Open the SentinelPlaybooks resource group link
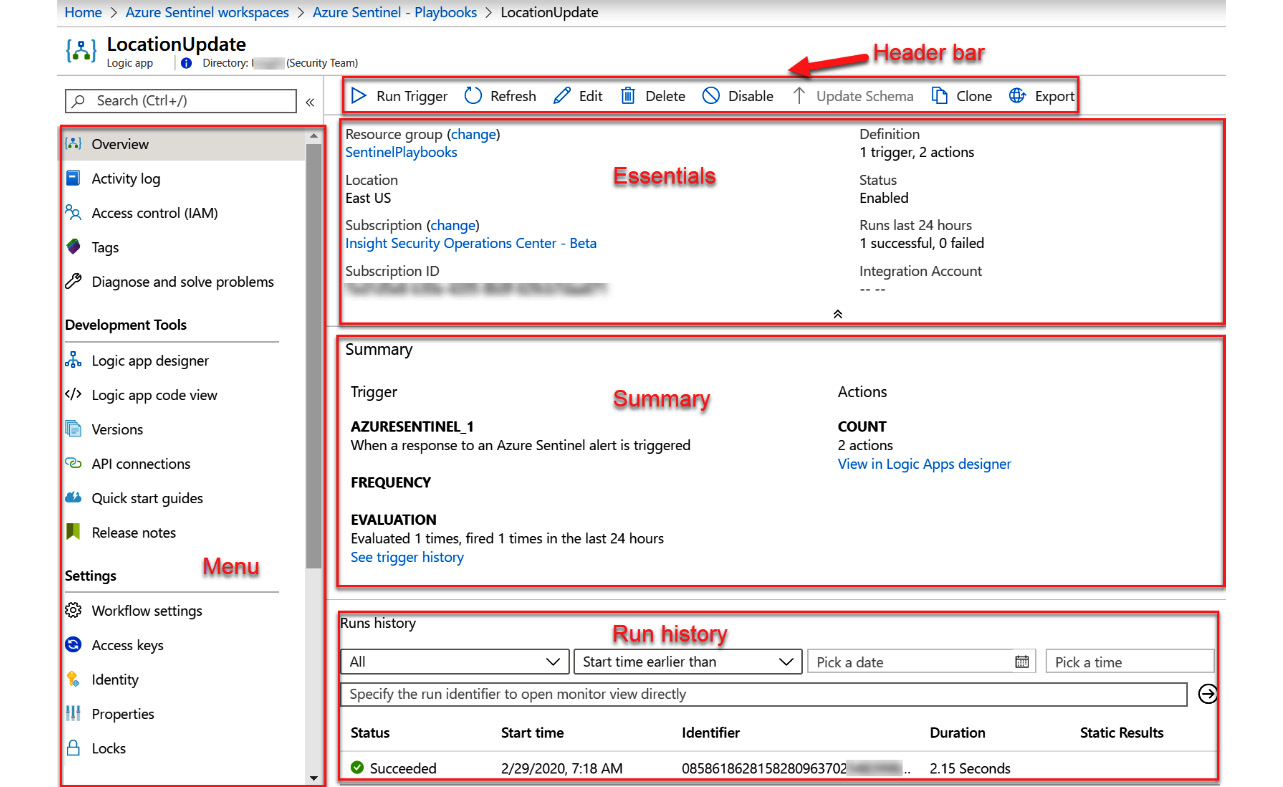This screenshot has height=787, width=1283. click(x=401, y=152)
